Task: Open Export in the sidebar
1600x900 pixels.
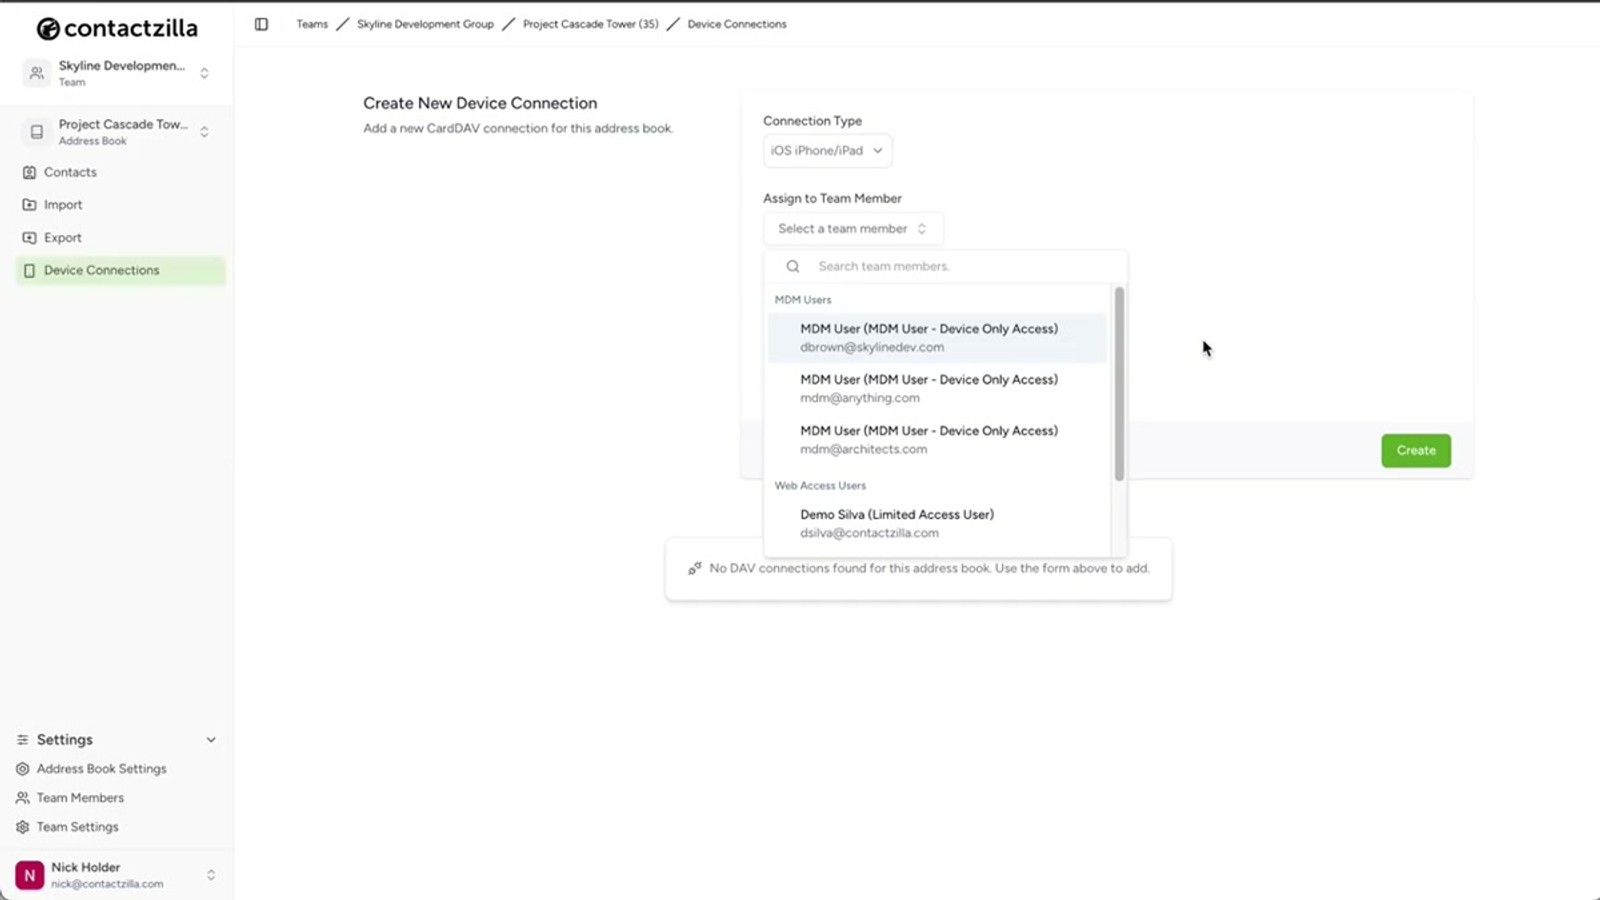Action: (120, 238)
